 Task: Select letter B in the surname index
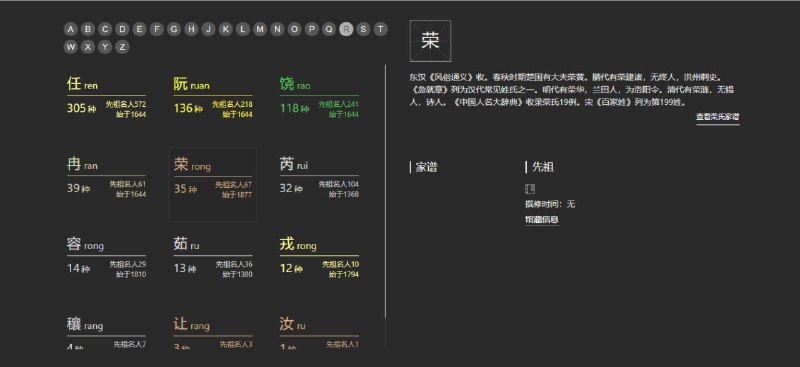88,29
